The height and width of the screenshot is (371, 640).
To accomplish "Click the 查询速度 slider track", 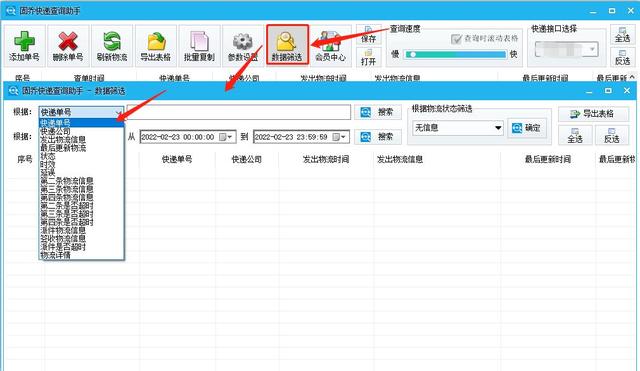I will coord(455,54).
